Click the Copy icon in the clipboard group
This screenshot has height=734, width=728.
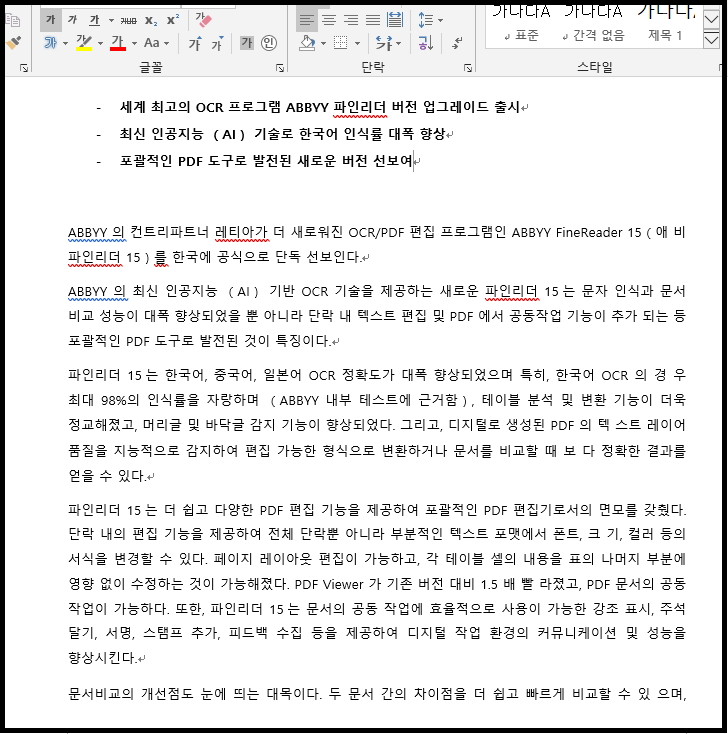click(13, 20)
